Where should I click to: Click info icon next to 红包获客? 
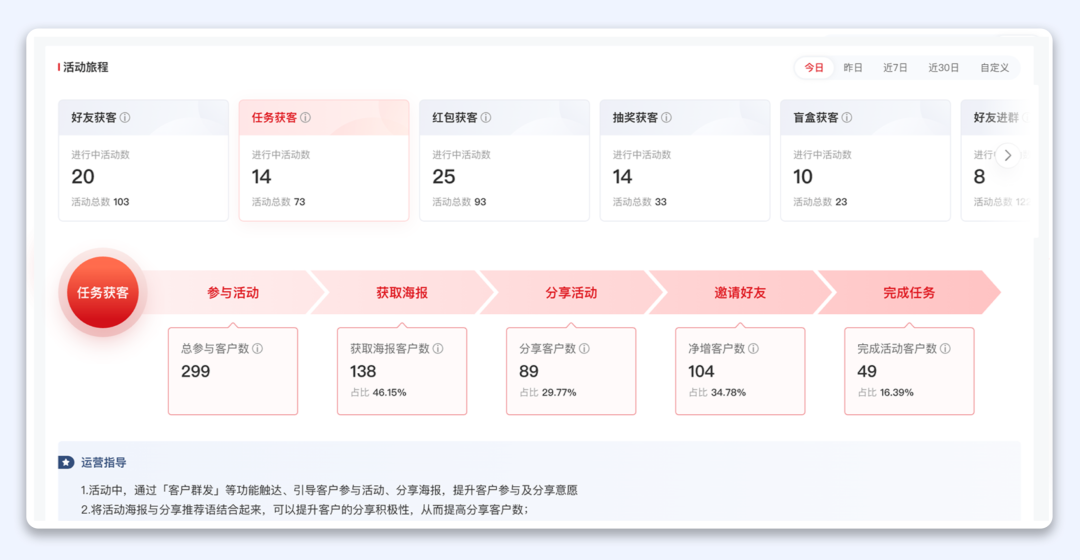tap(486, 118)
